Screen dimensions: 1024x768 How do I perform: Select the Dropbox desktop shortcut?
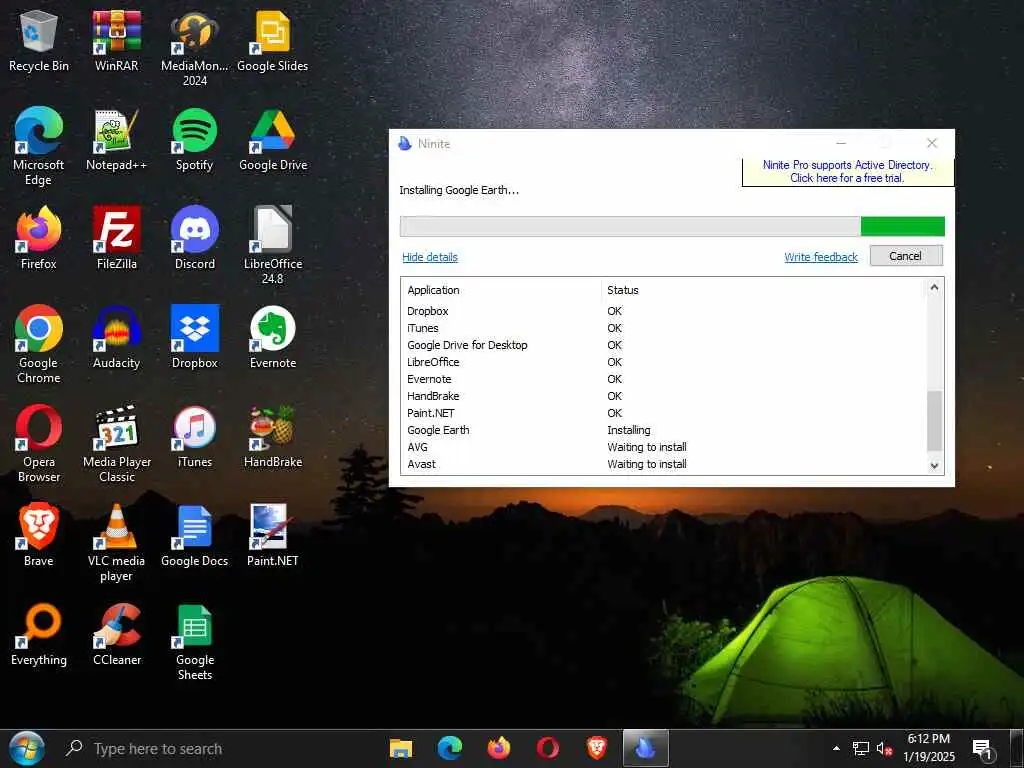point(195,338)
